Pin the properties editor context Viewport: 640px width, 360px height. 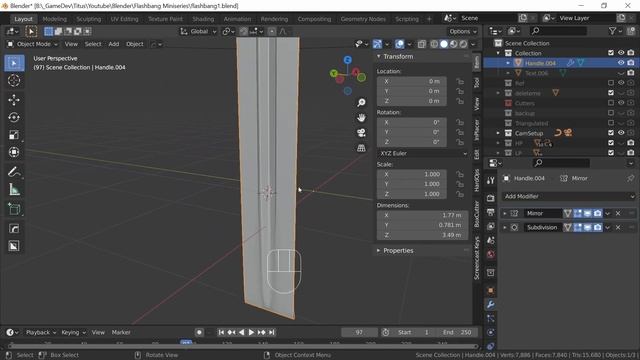(x=631, y=178)
